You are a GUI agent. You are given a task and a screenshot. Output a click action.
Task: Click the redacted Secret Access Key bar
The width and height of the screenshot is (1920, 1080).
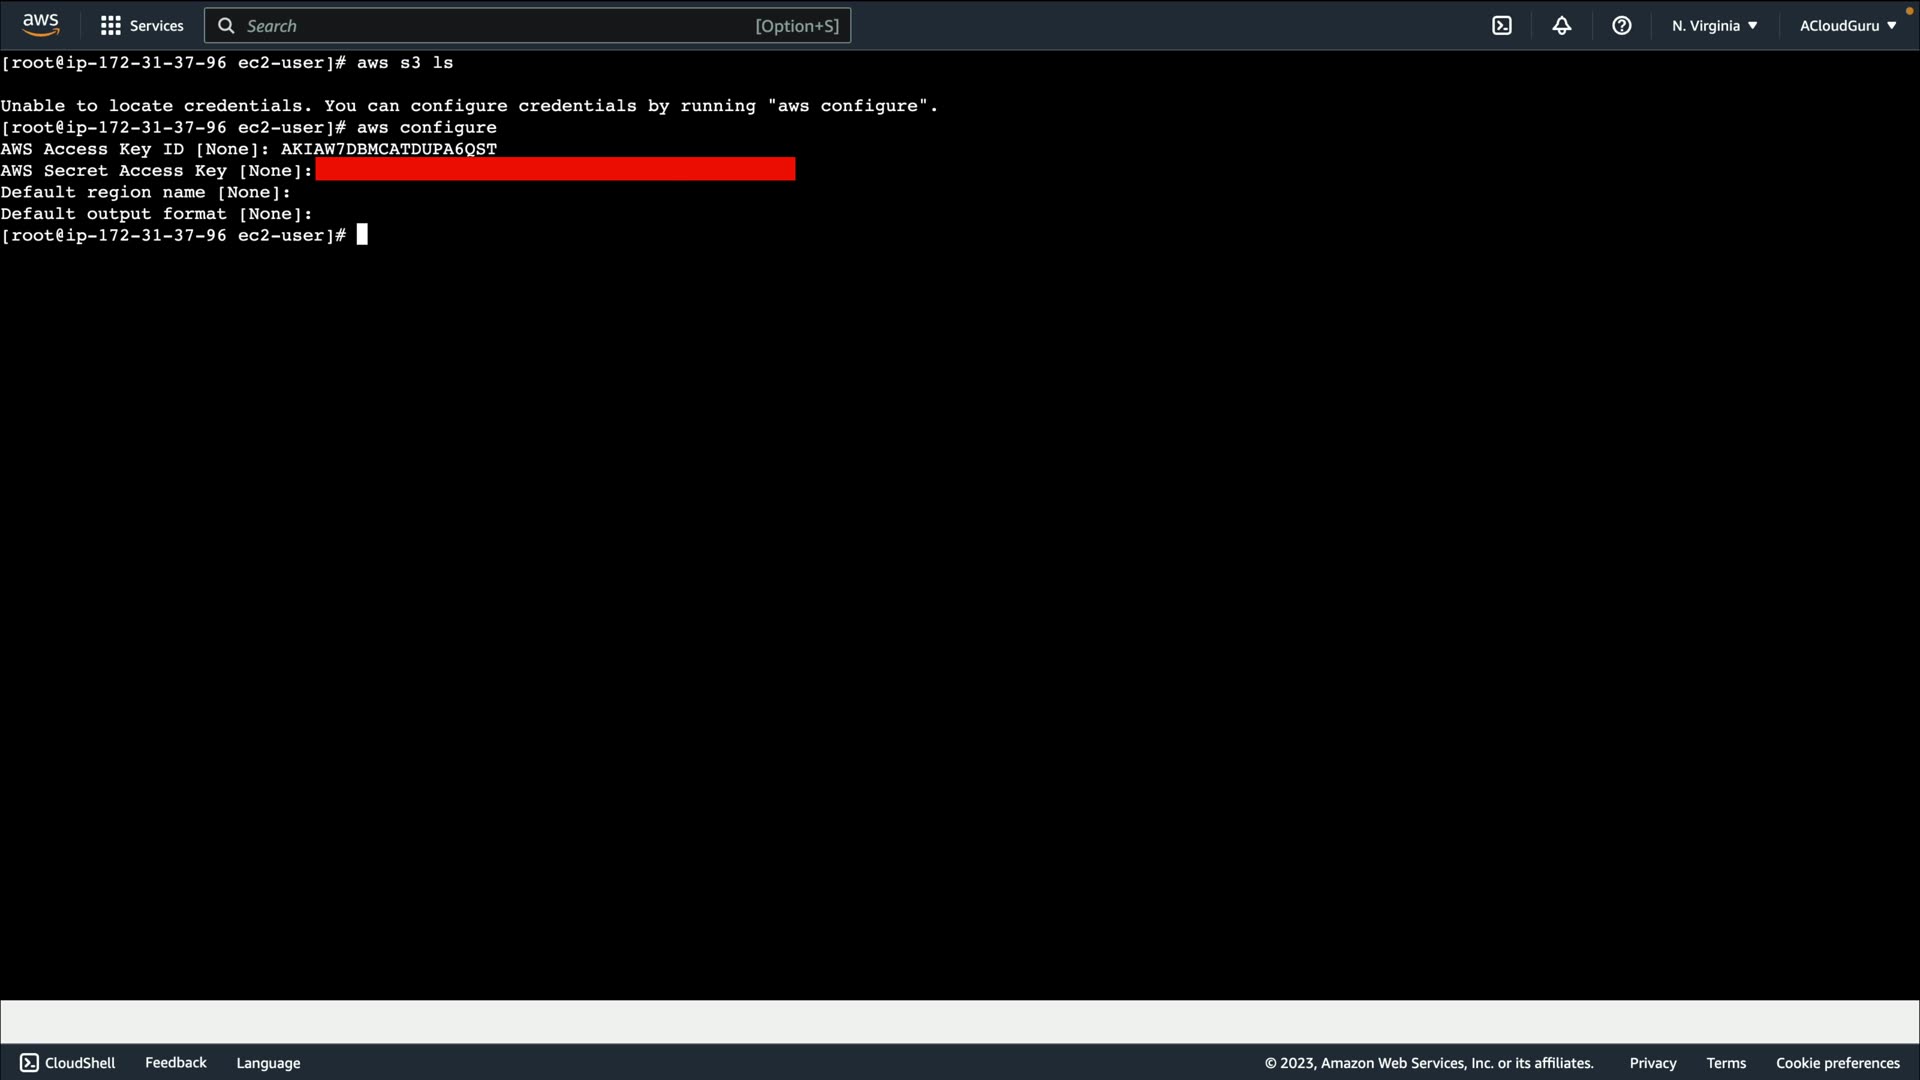tap(555, 170)
